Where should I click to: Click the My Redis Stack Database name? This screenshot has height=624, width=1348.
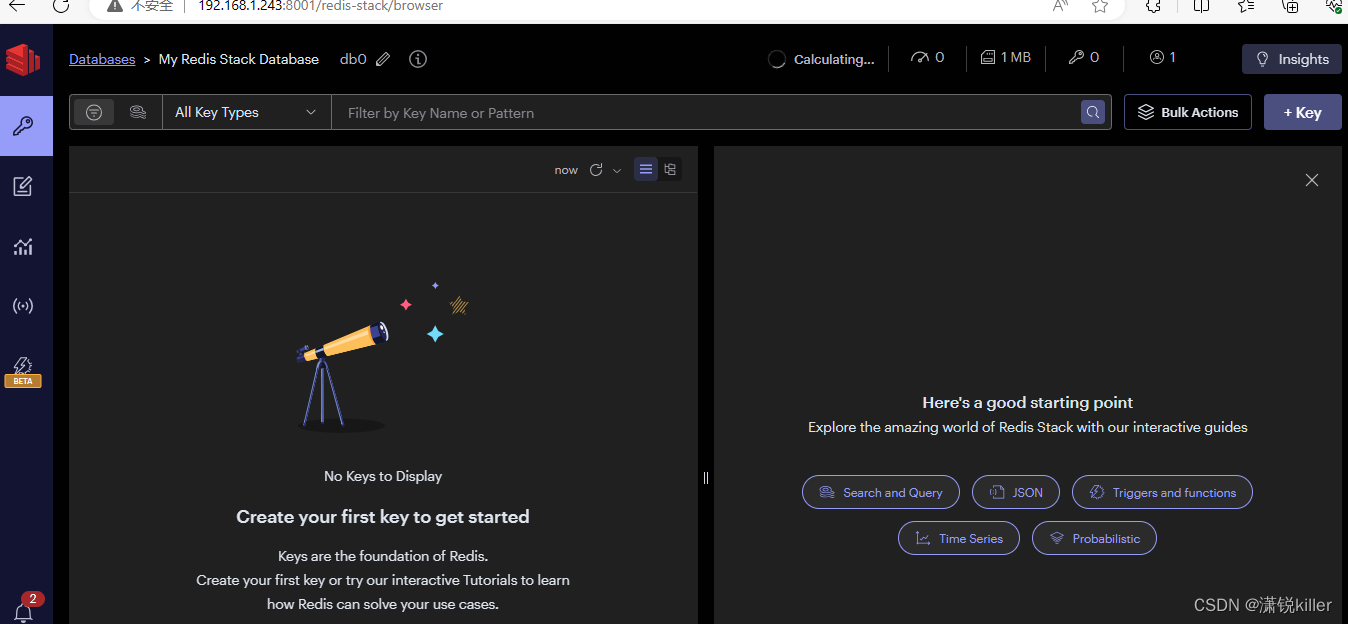[239, 59]
